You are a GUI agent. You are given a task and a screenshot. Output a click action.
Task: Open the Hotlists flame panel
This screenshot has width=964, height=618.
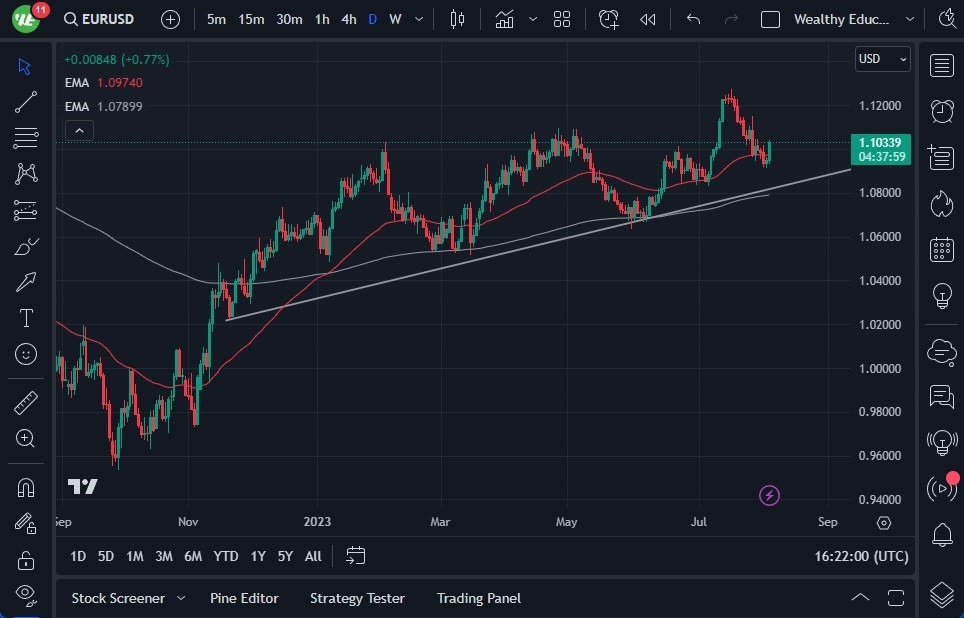941,203
